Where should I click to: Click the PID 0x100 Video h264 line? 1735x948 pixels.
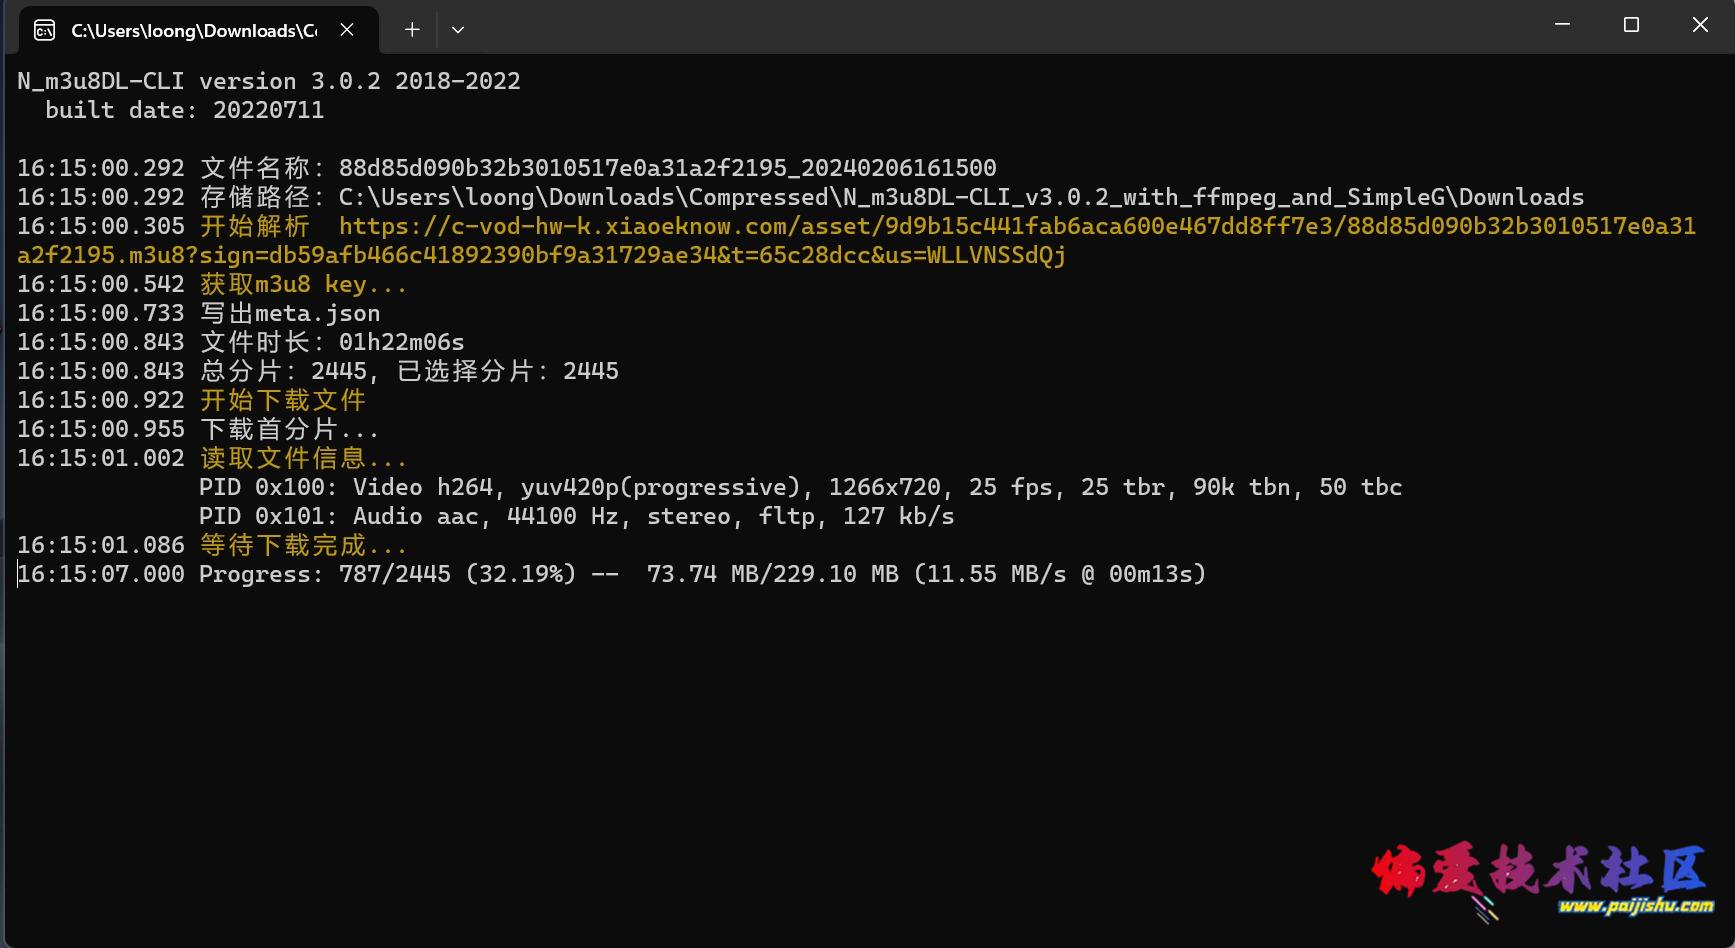click(x=800, y=487)
